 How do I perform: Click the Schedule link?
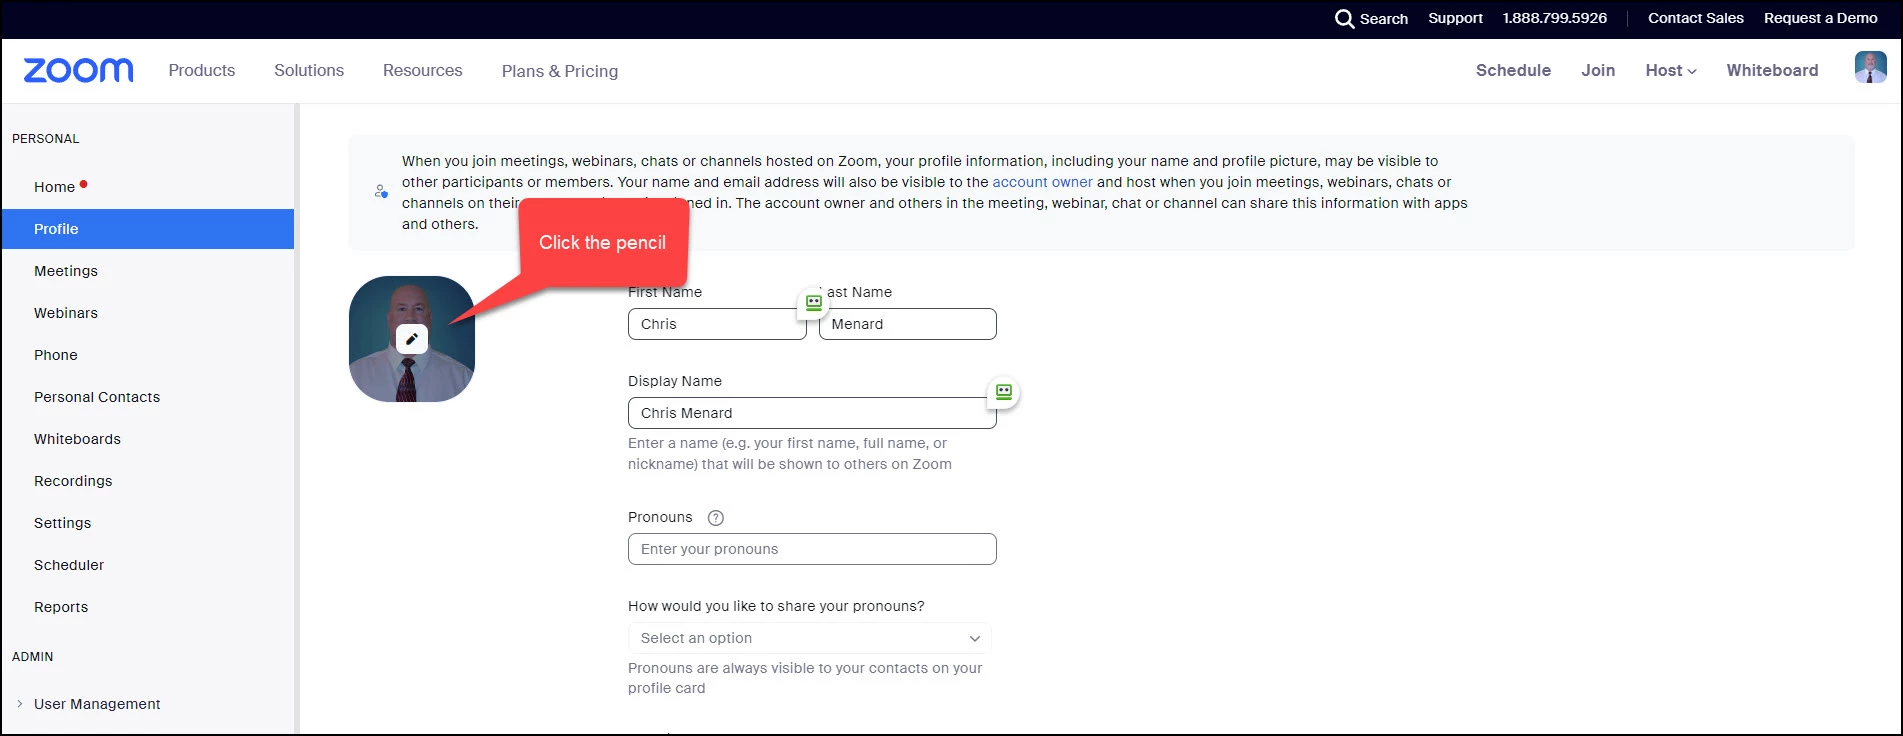point(1513,70)
